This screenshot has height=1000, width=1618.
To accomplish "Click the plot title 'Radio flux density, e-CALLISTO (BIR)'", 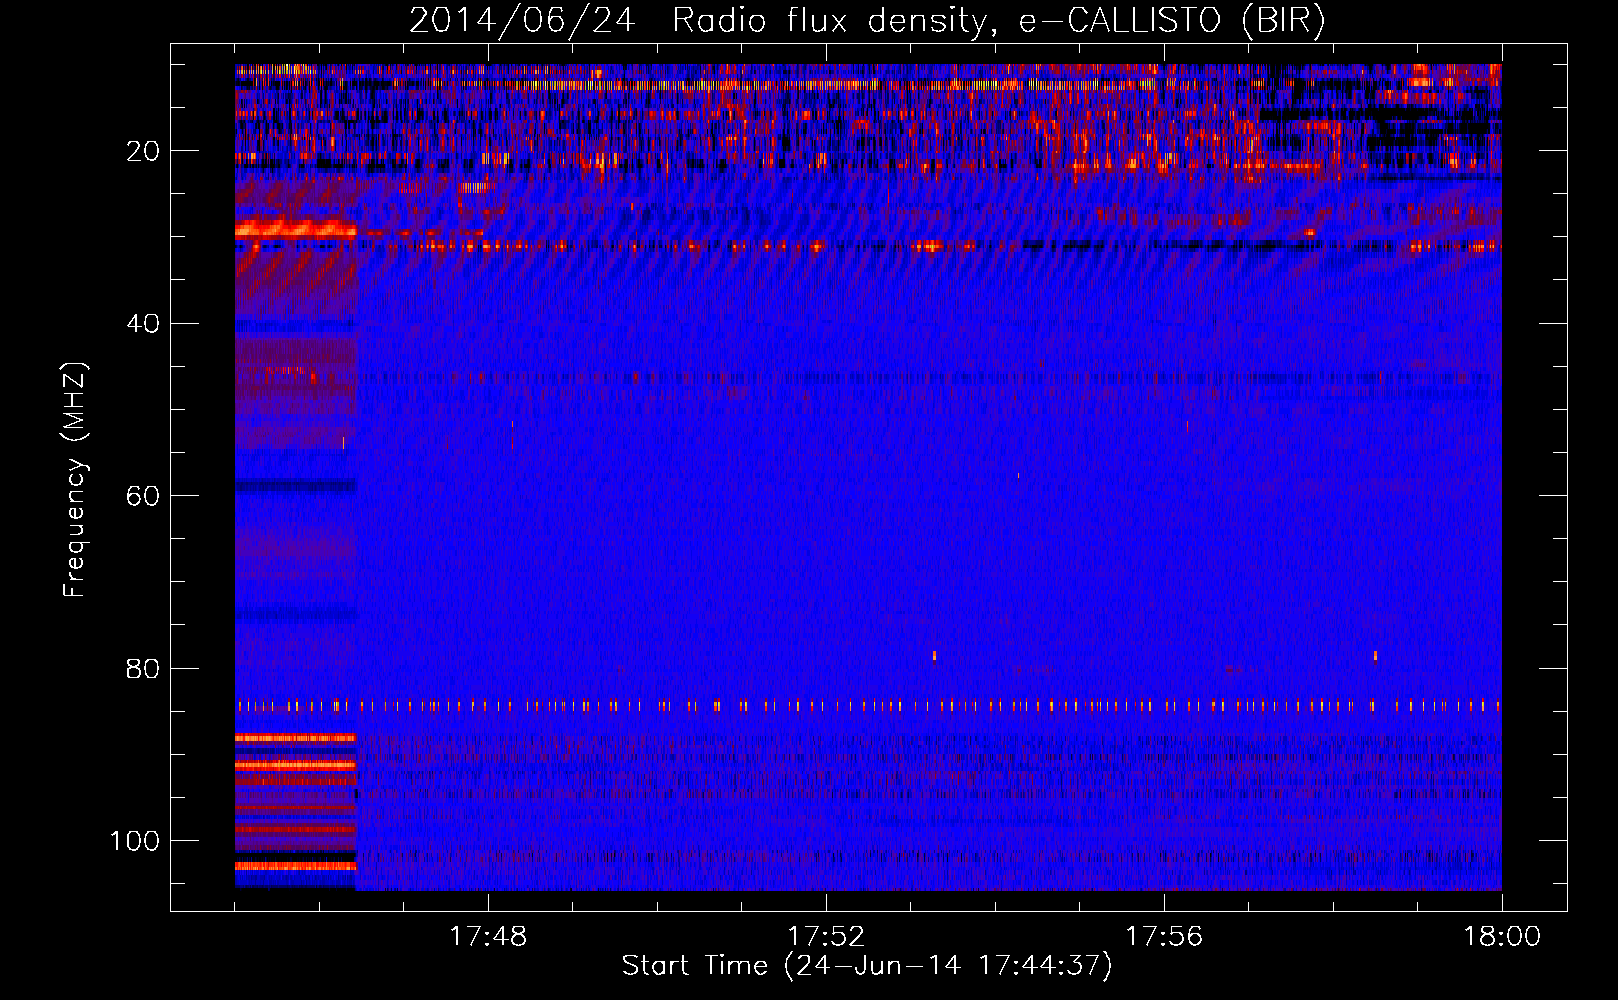I will pos(998,20).
